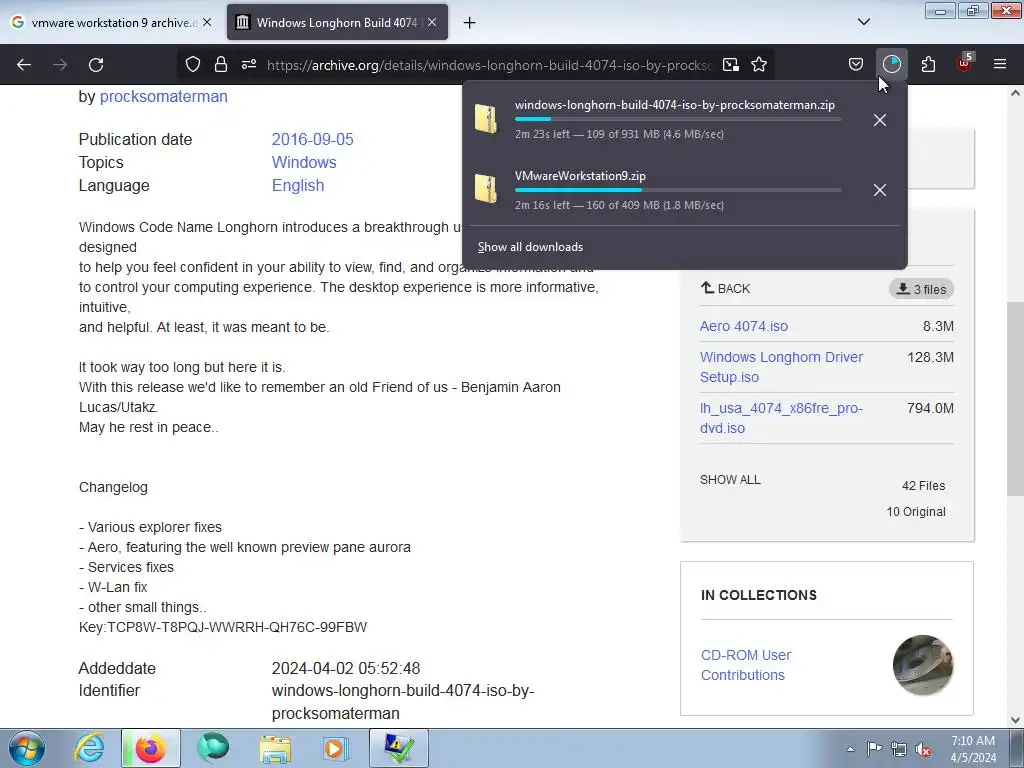Screen dimensions: 1024x768
Task: Bookmark this page with the star icon
Action: pyautogui.click(x=759, y=65)
